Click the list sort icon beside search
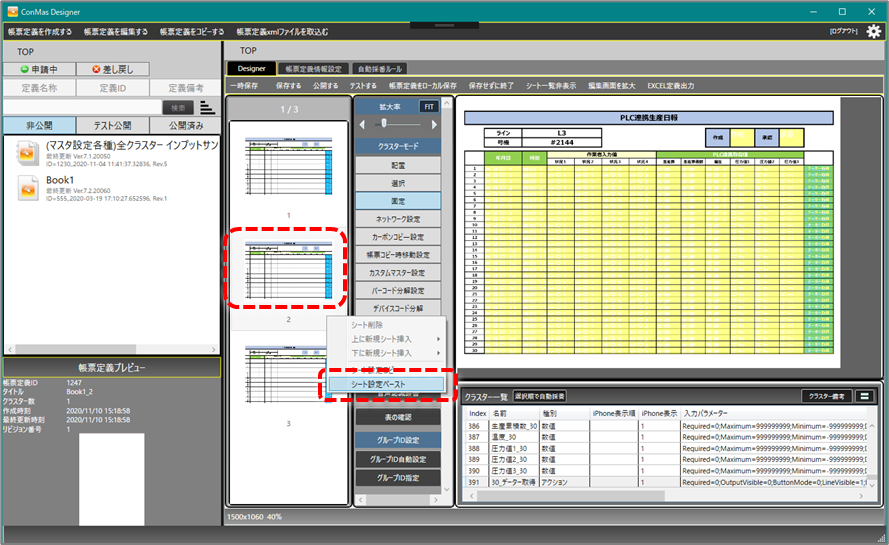Image resolution: width=889 pixels, height=545 pixels. click(x=207, y=107)
